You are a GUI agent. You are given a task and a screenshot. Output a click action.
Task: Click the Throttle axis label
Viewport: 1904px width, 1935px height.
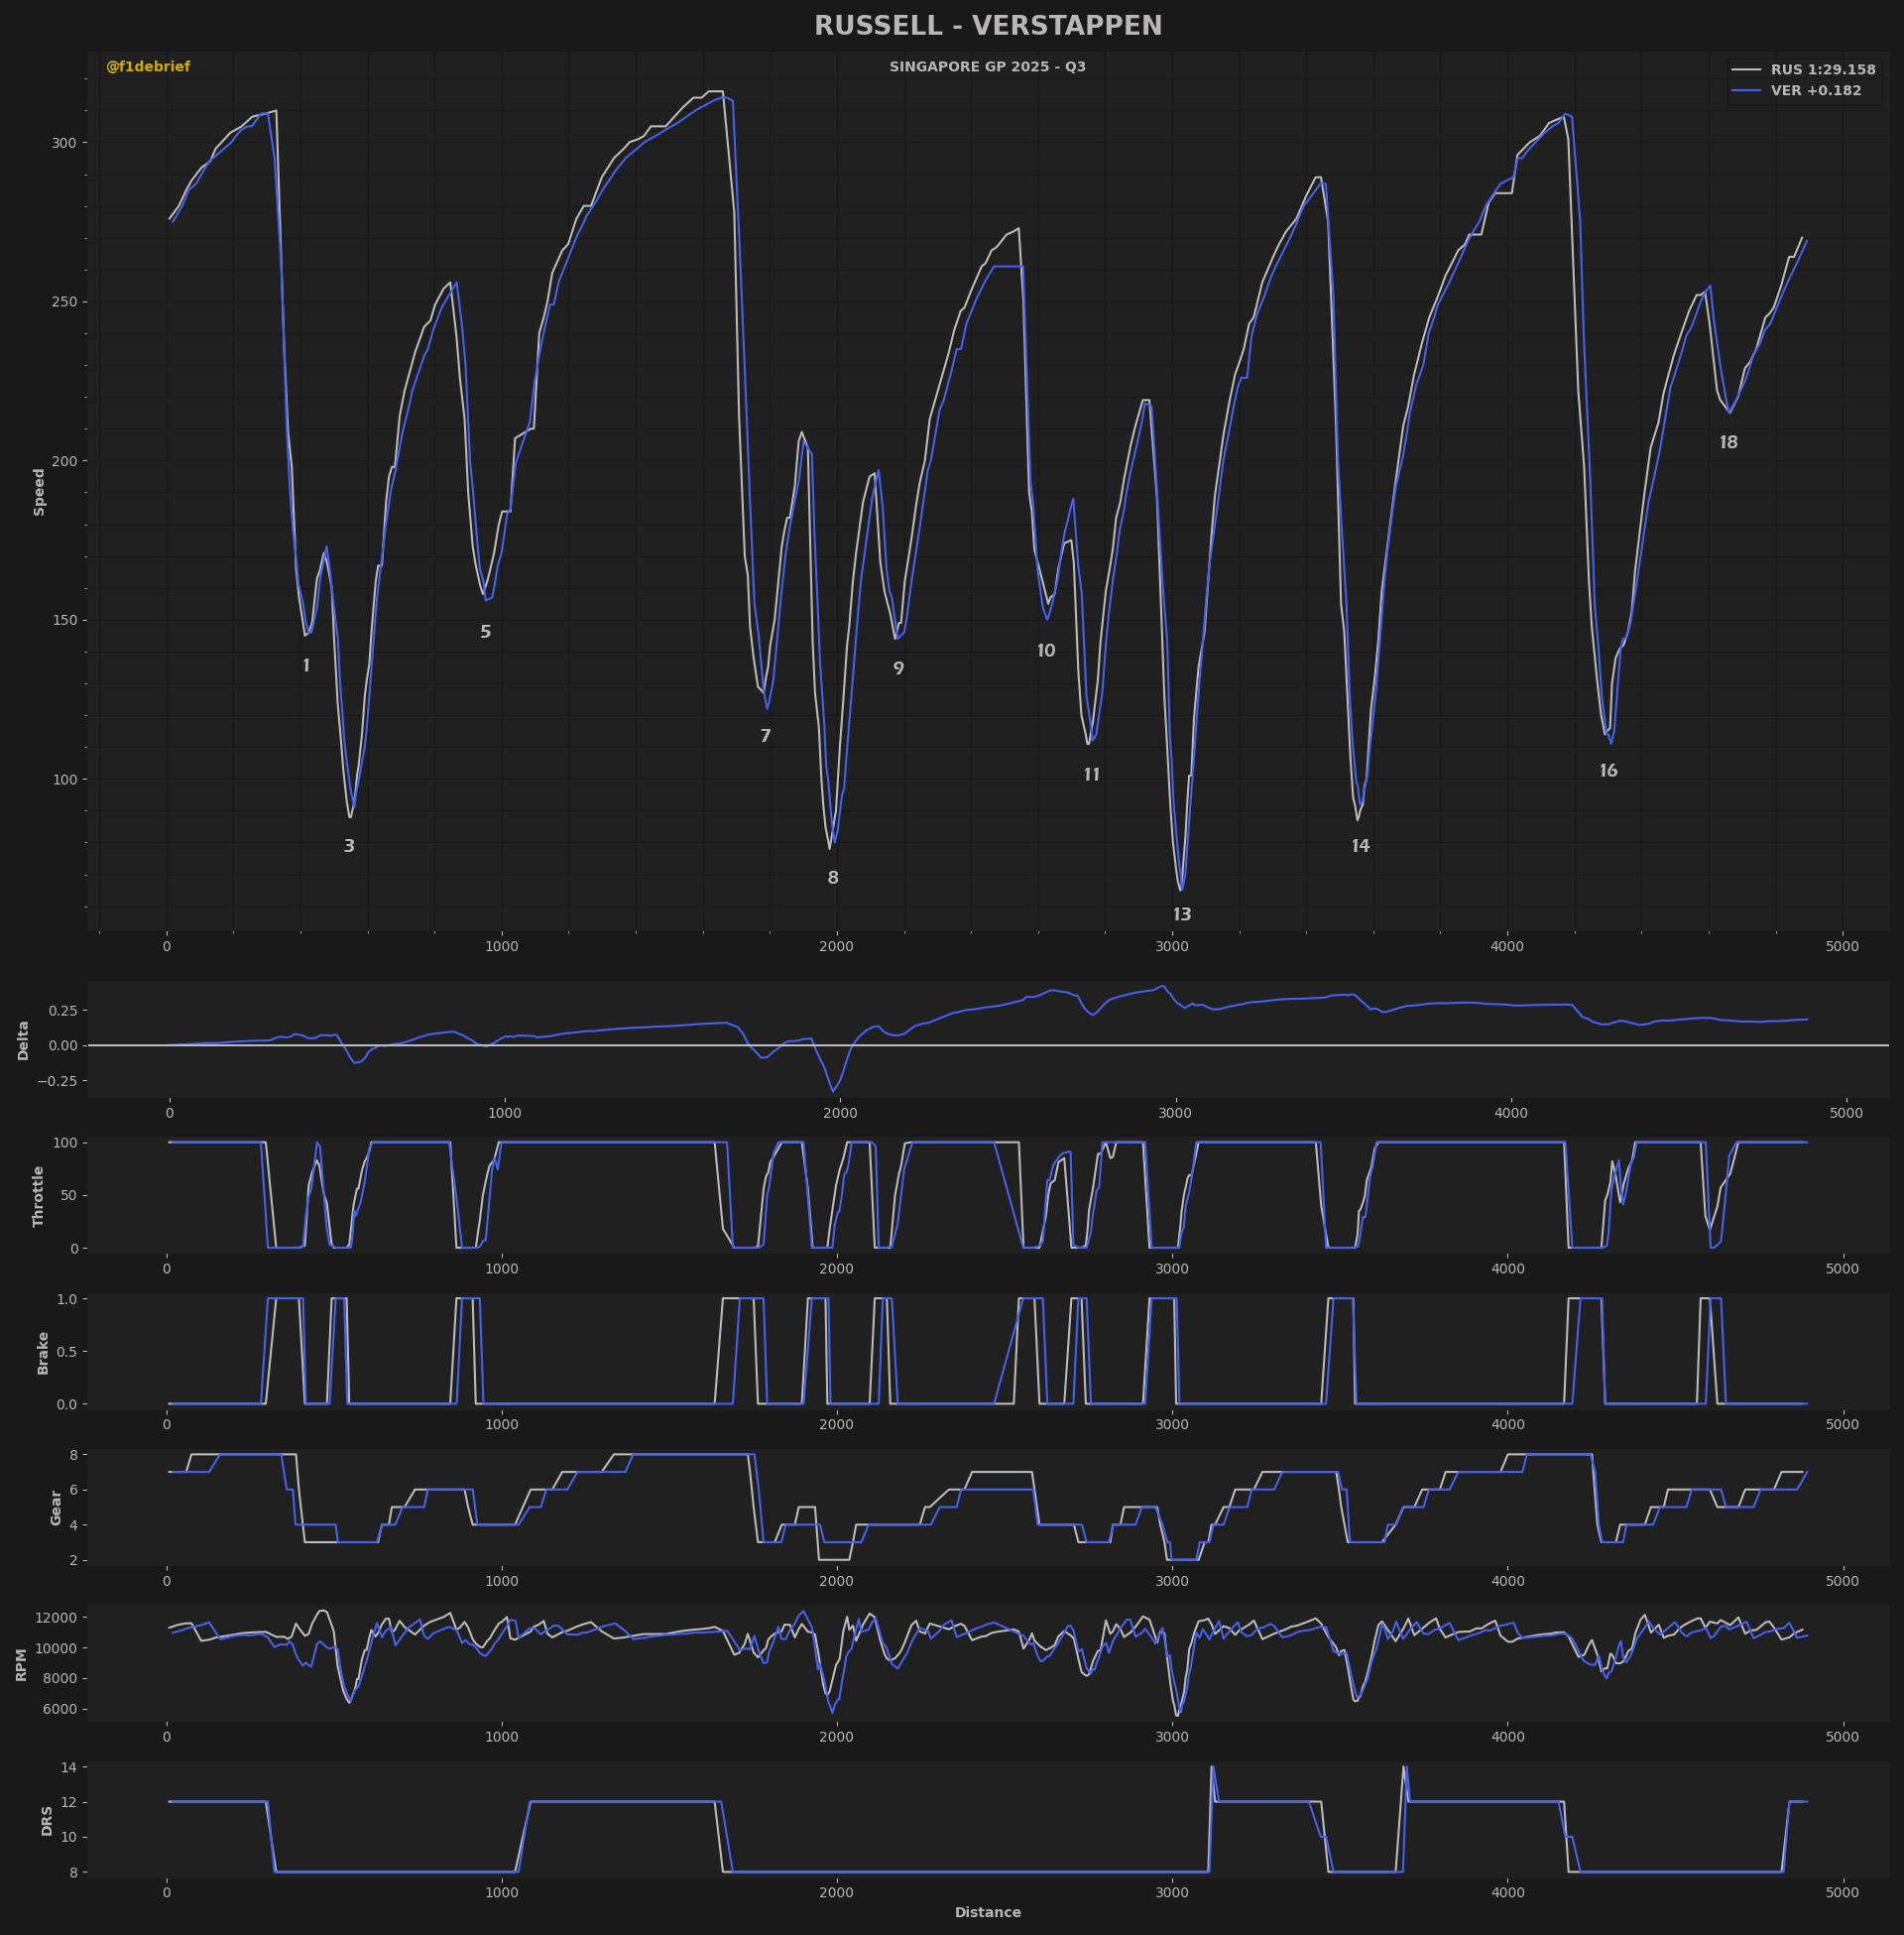39,1196
